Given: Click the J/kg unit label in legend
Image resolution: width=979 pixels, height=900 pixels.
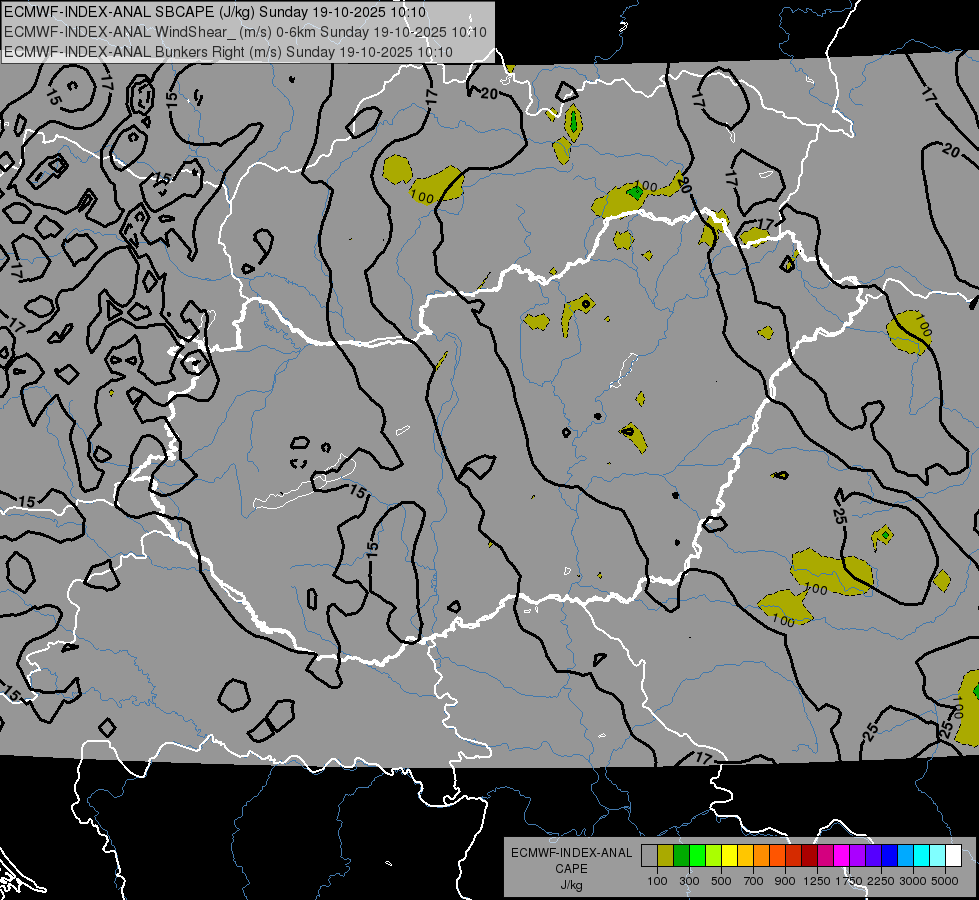Looking at the screenshot, I should tap(571, 885).
